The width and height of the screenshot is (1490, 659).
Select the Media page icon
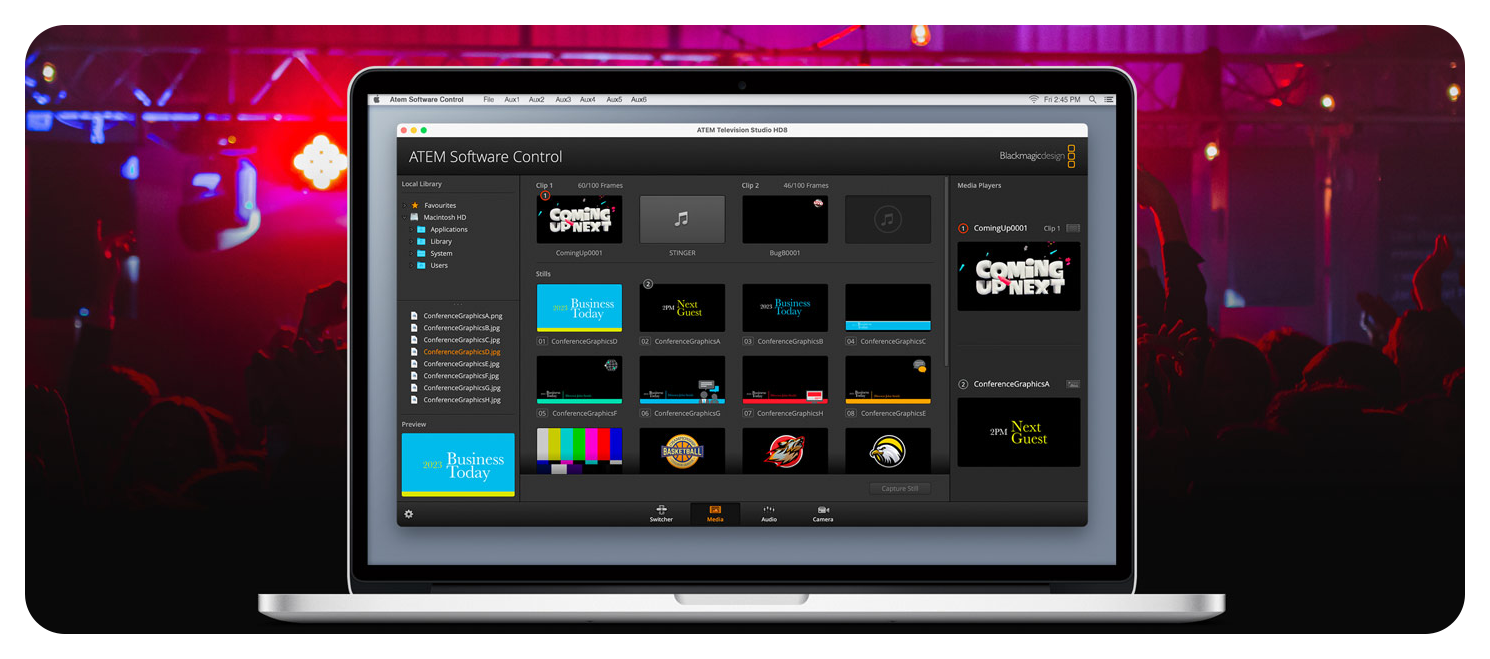tap(715, 514)
